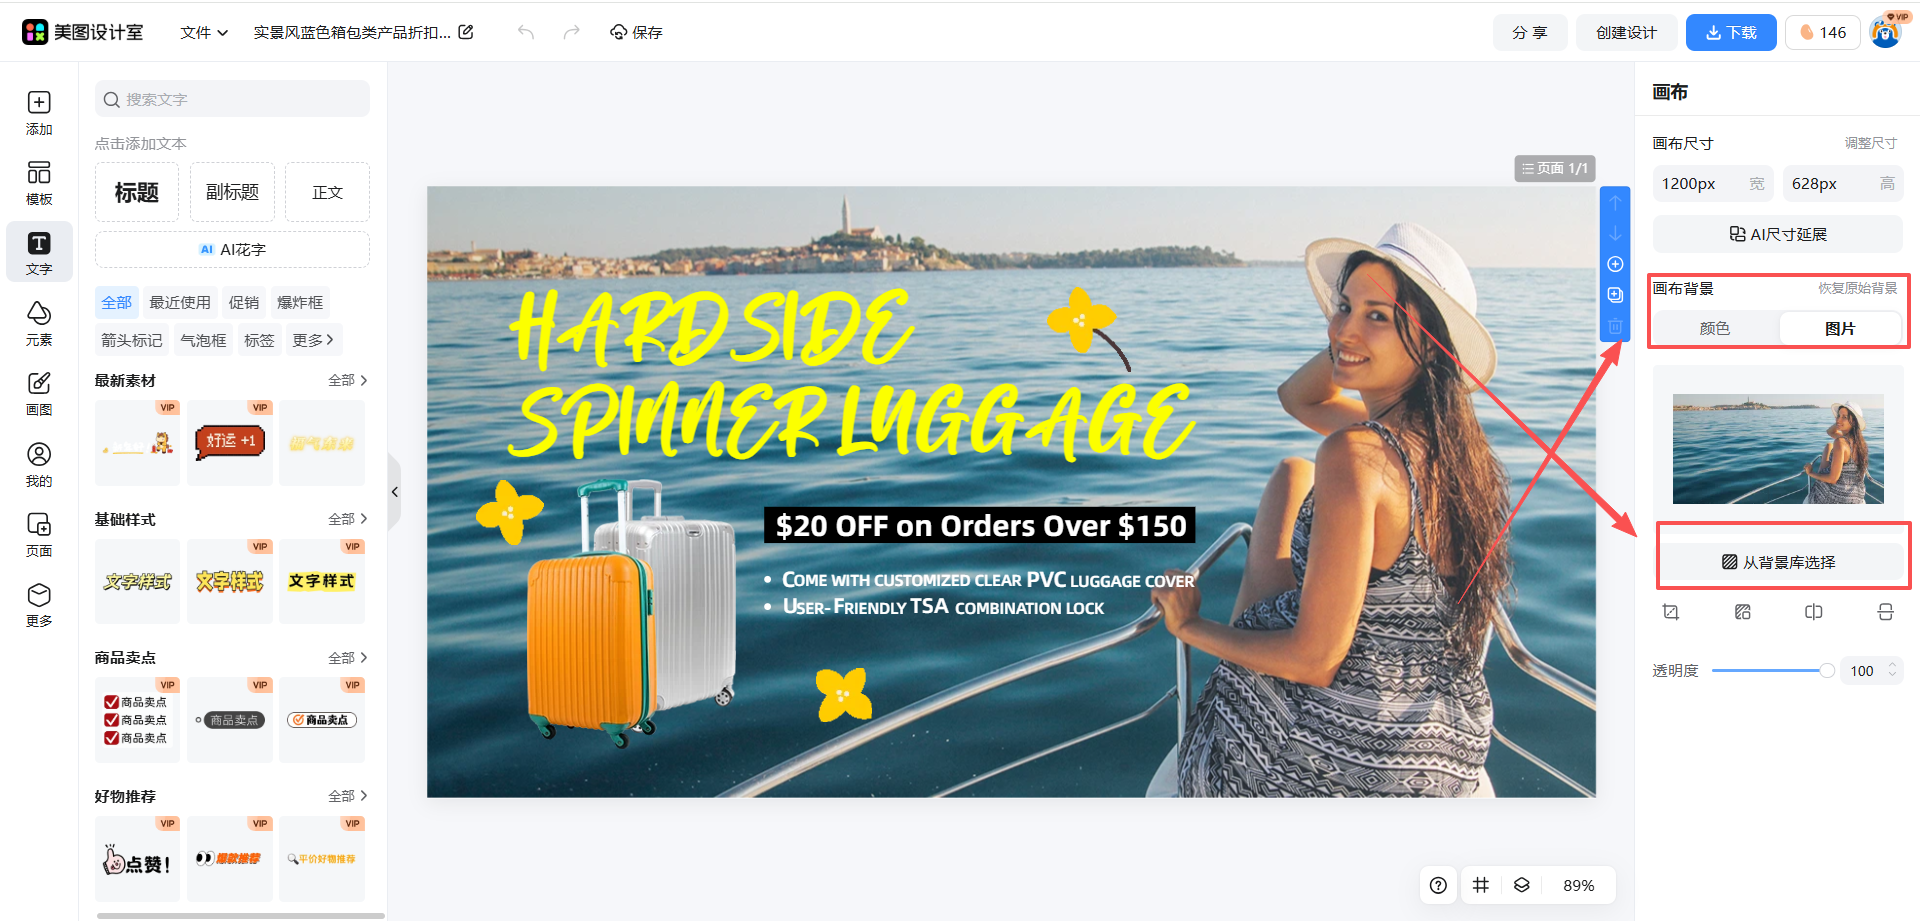This screenshot has height=921, width=1920.
Task: Click the crop background icon under thumbnail
Action: [x=1670, y=612]
